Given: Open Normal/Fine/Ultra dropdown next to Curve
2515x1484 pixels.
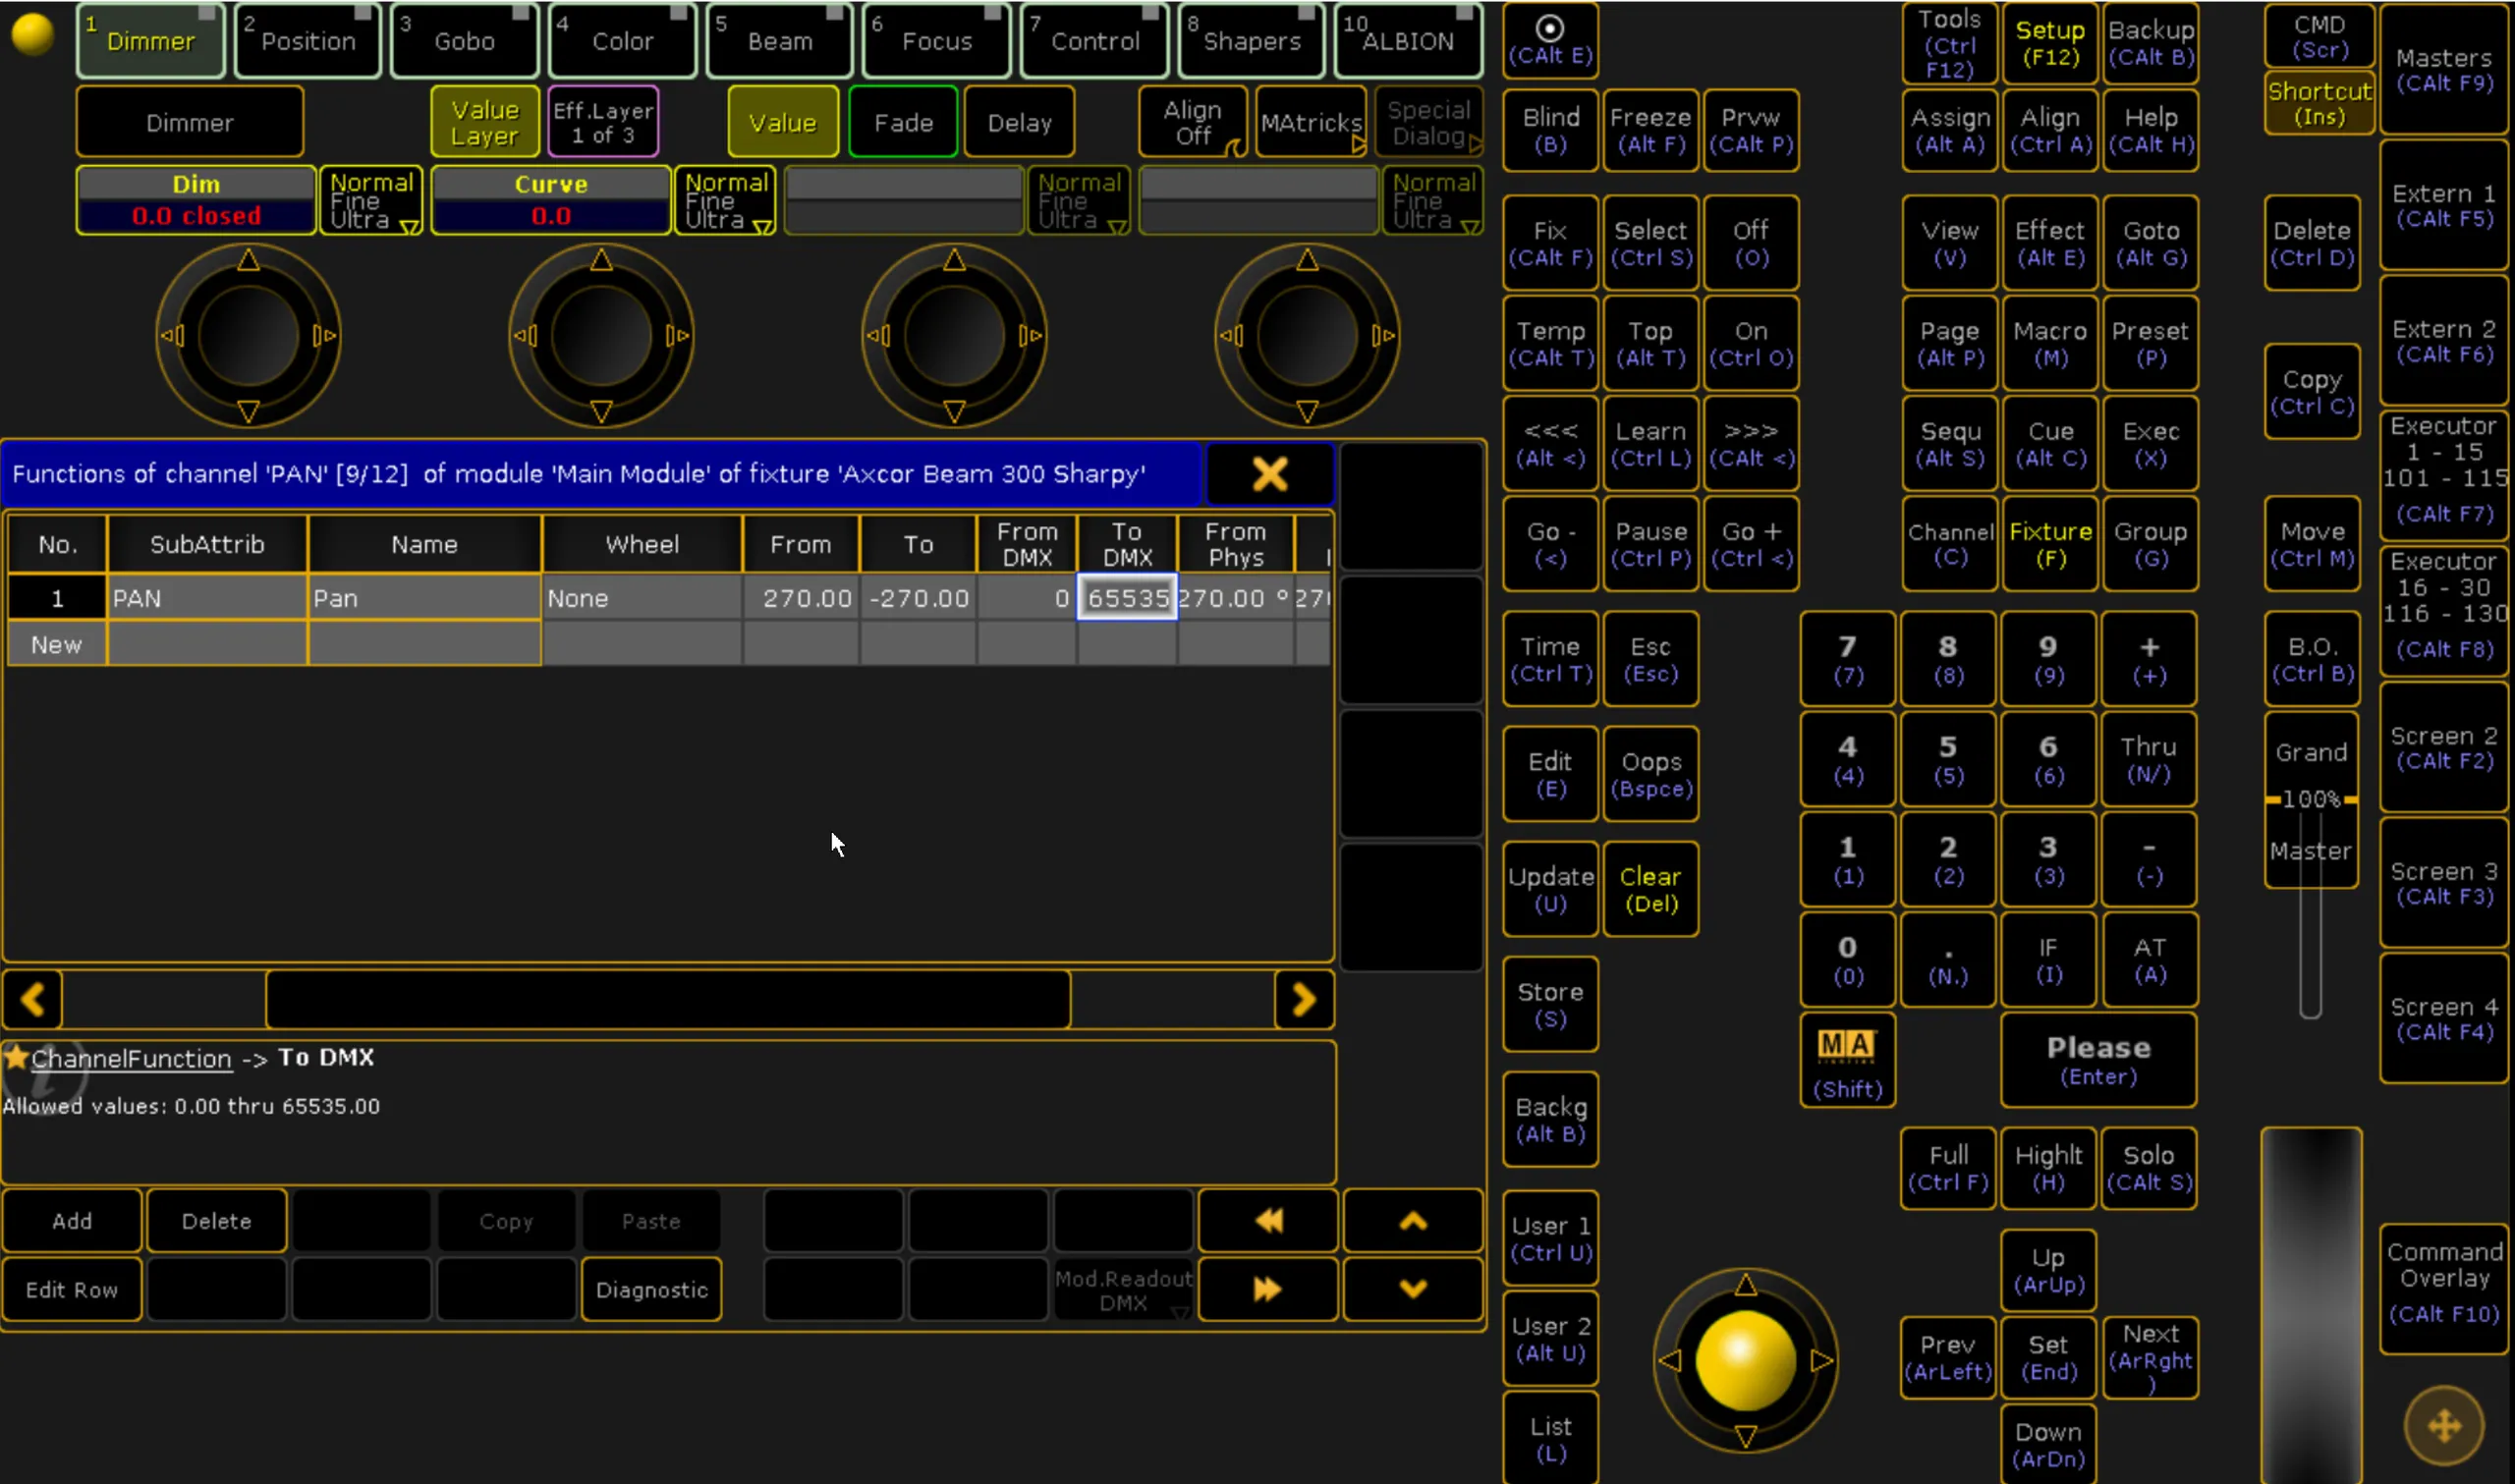Looking at the screenshot, I should pos(726,200).
